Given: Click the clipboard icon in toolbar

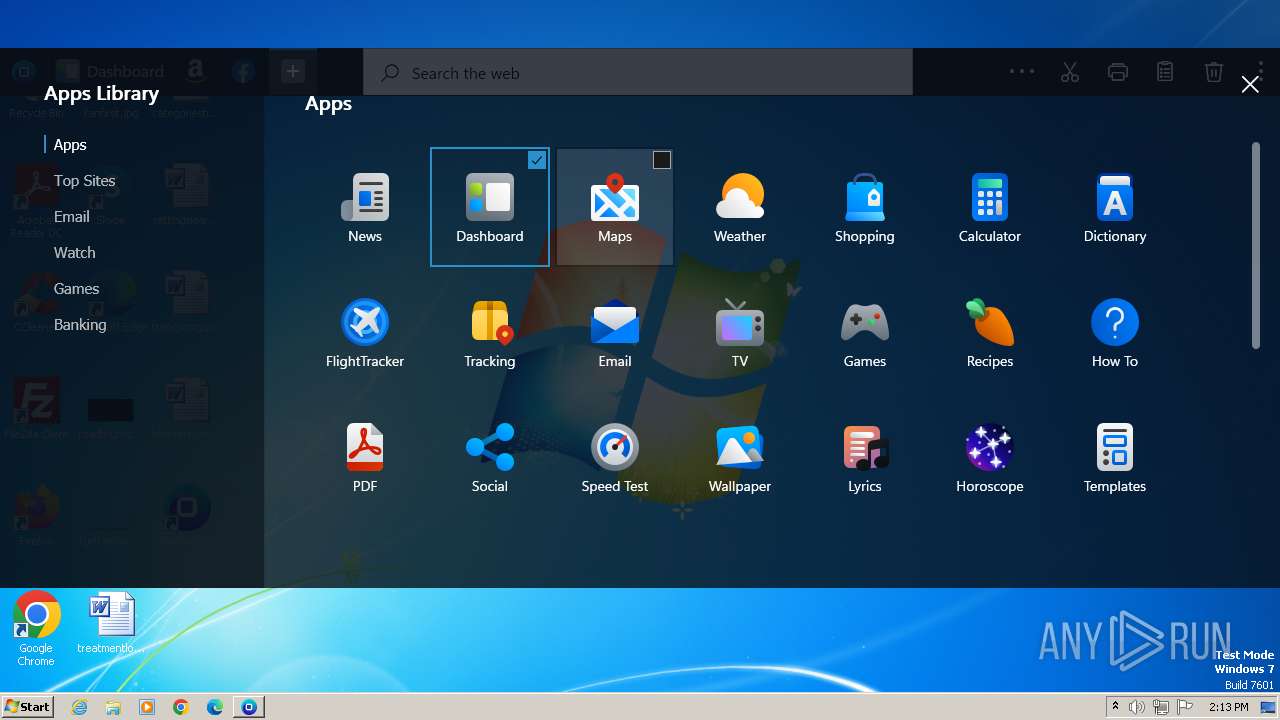Looking at the screenshot, I should click(x=1165, y=72).
